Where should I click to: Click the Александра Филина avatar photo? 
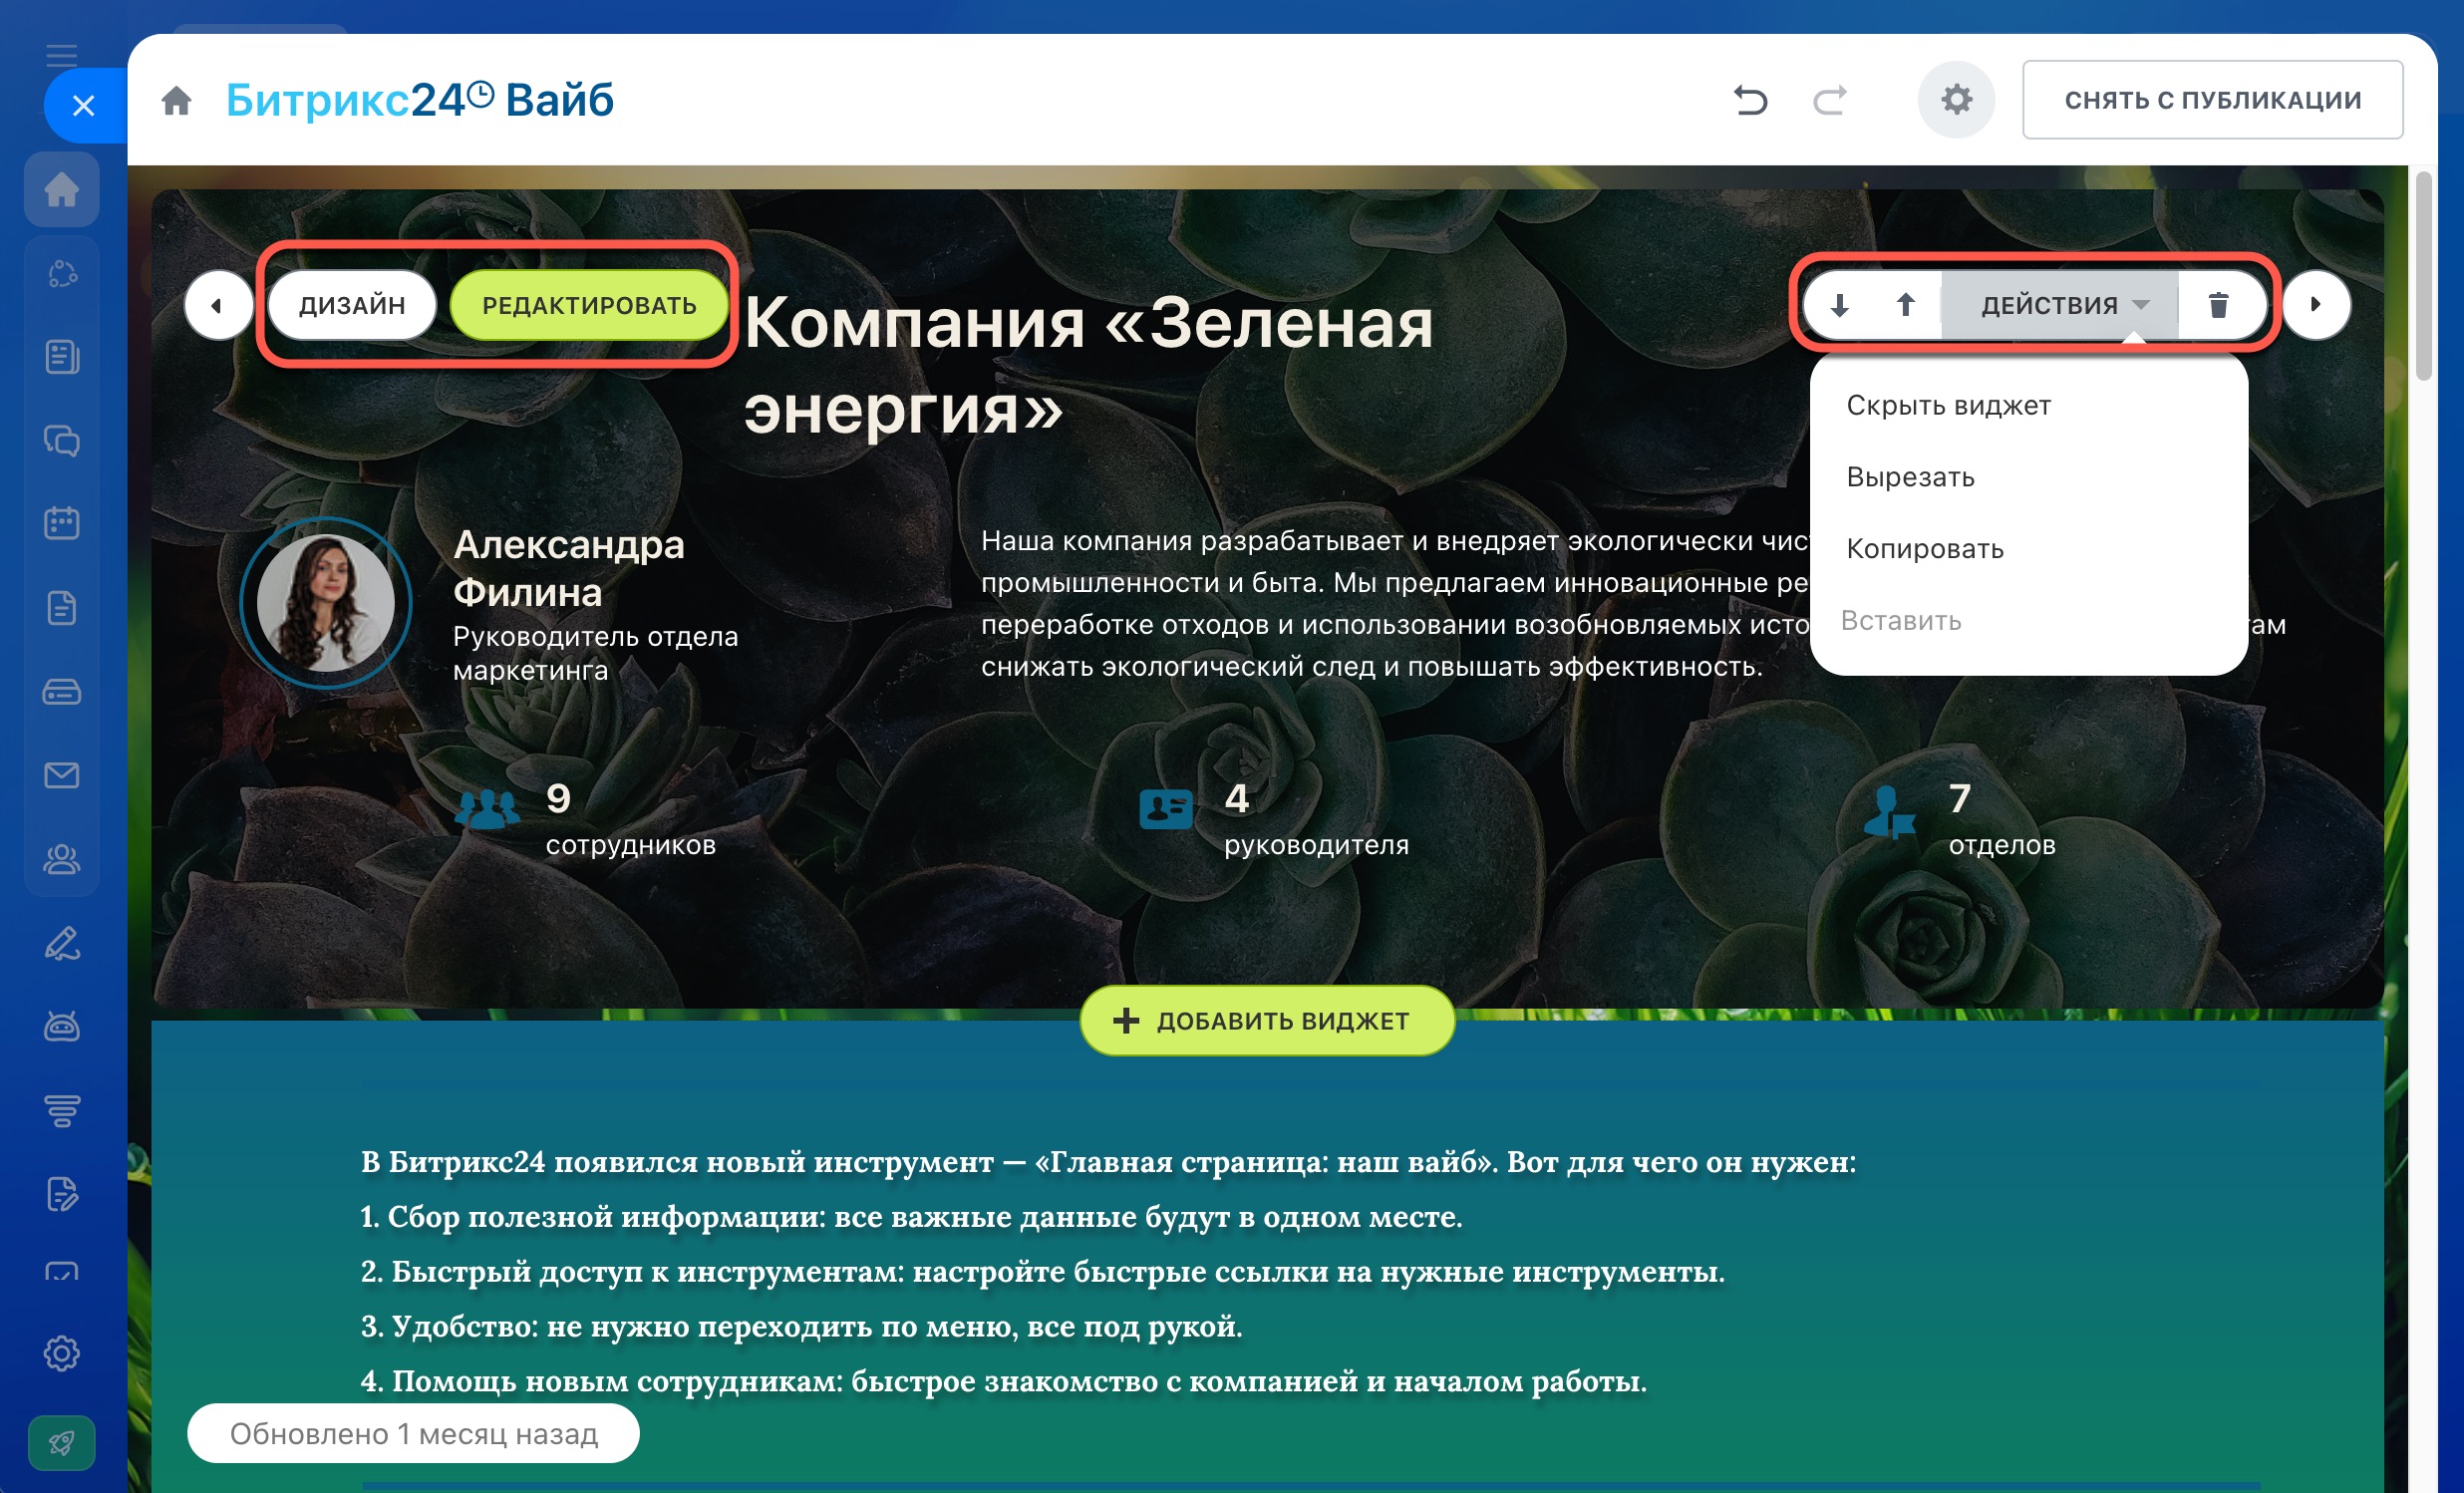[325, 603]
